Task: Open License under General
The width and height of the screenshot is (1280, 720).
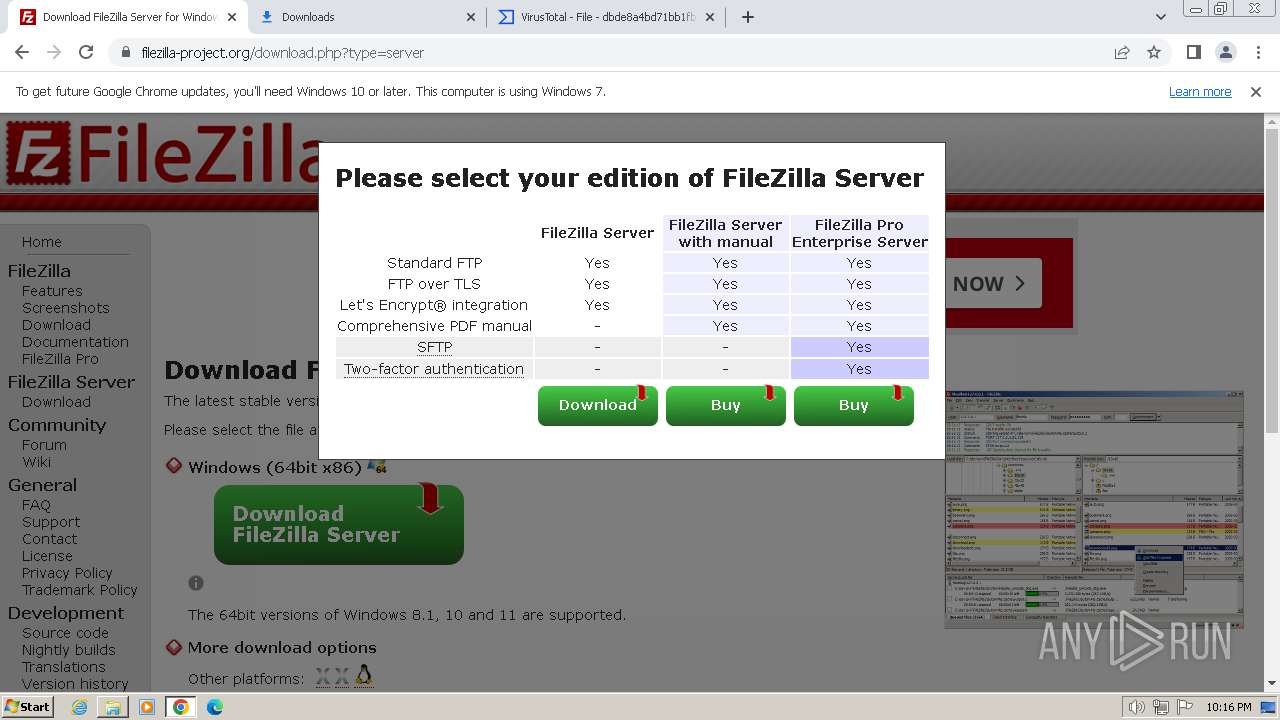Action: tap(47, 556)
